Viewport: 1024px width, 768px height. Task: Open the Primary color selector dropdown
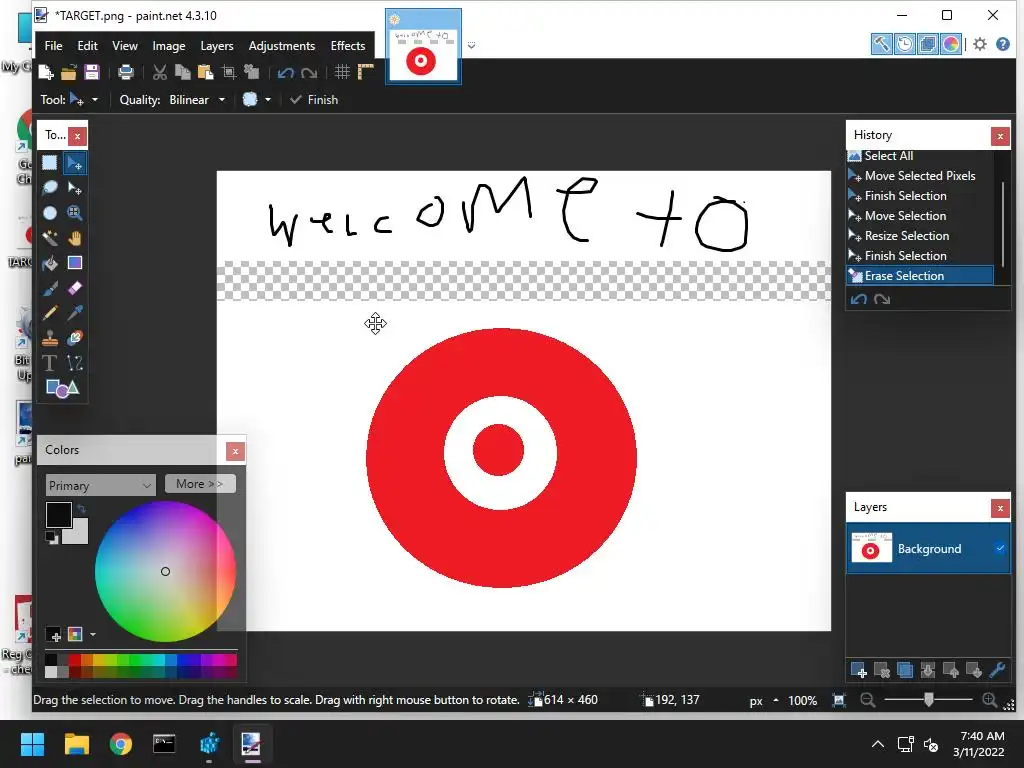click(x=100, y=485)
